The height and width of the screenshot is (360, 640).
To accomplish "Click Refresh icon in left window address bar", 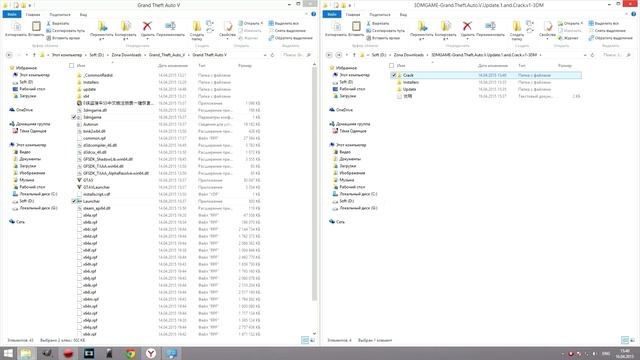I will tap(273, 55).
